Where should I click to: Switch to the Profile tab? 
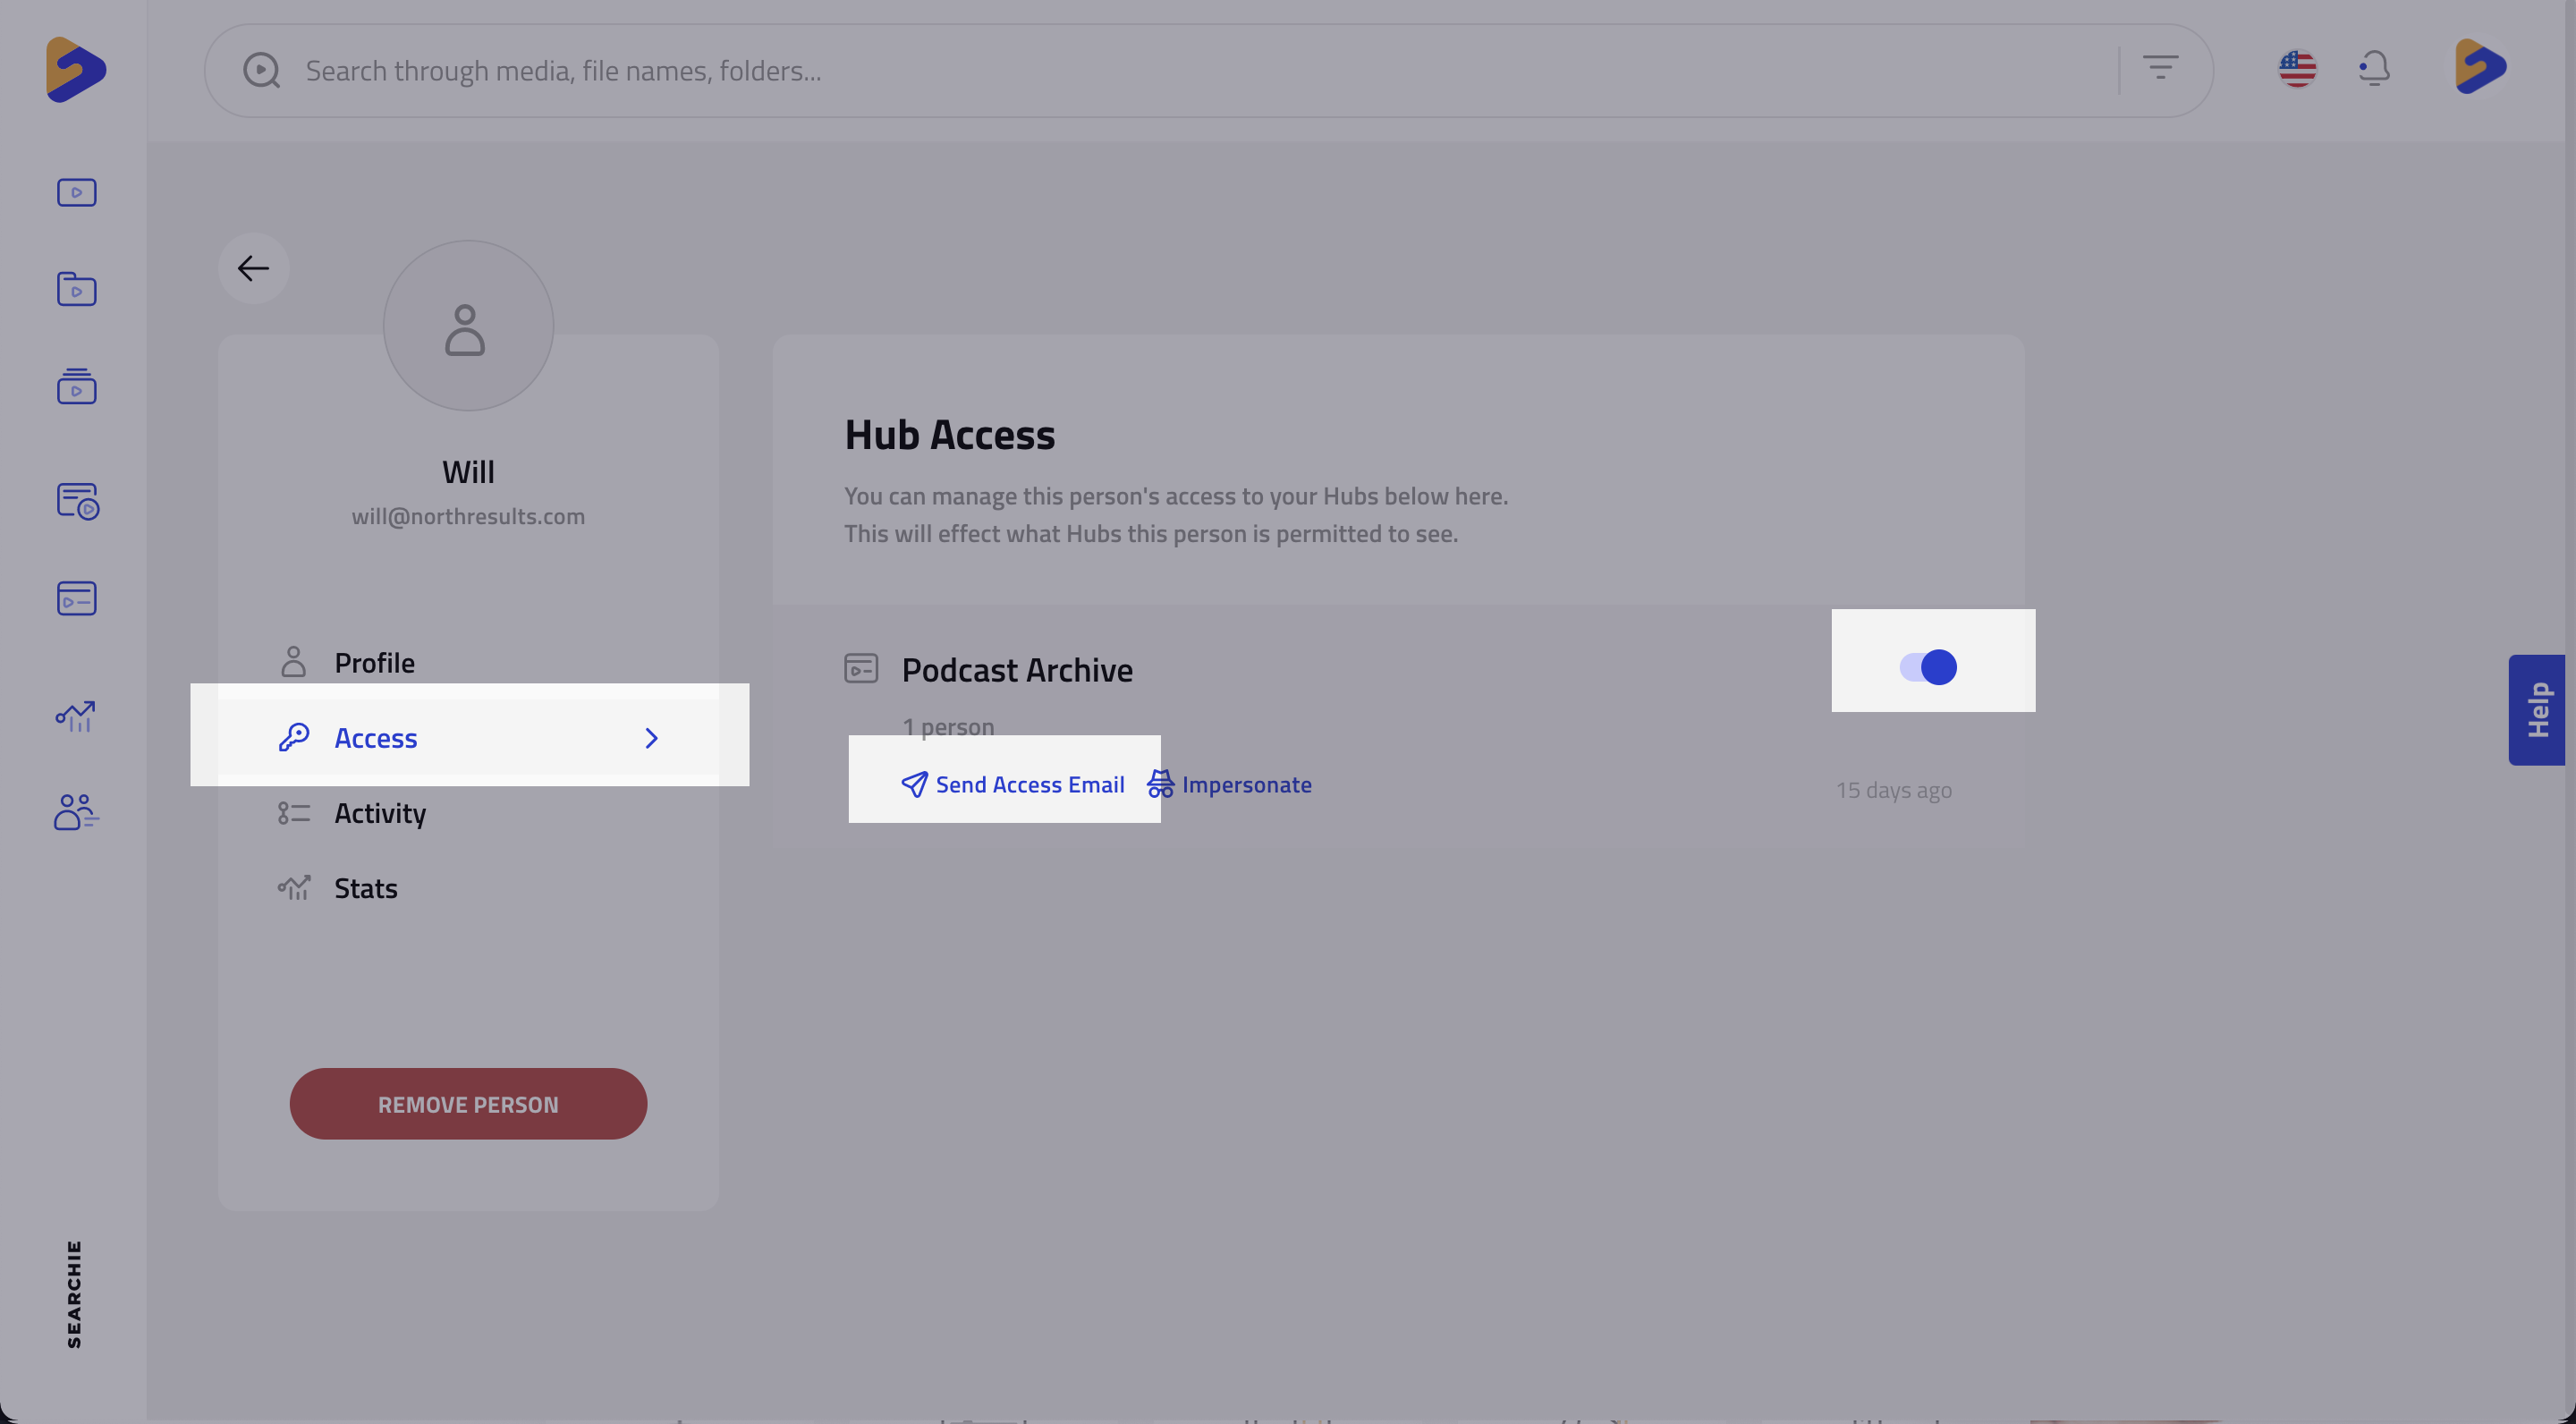coord(374,662)
